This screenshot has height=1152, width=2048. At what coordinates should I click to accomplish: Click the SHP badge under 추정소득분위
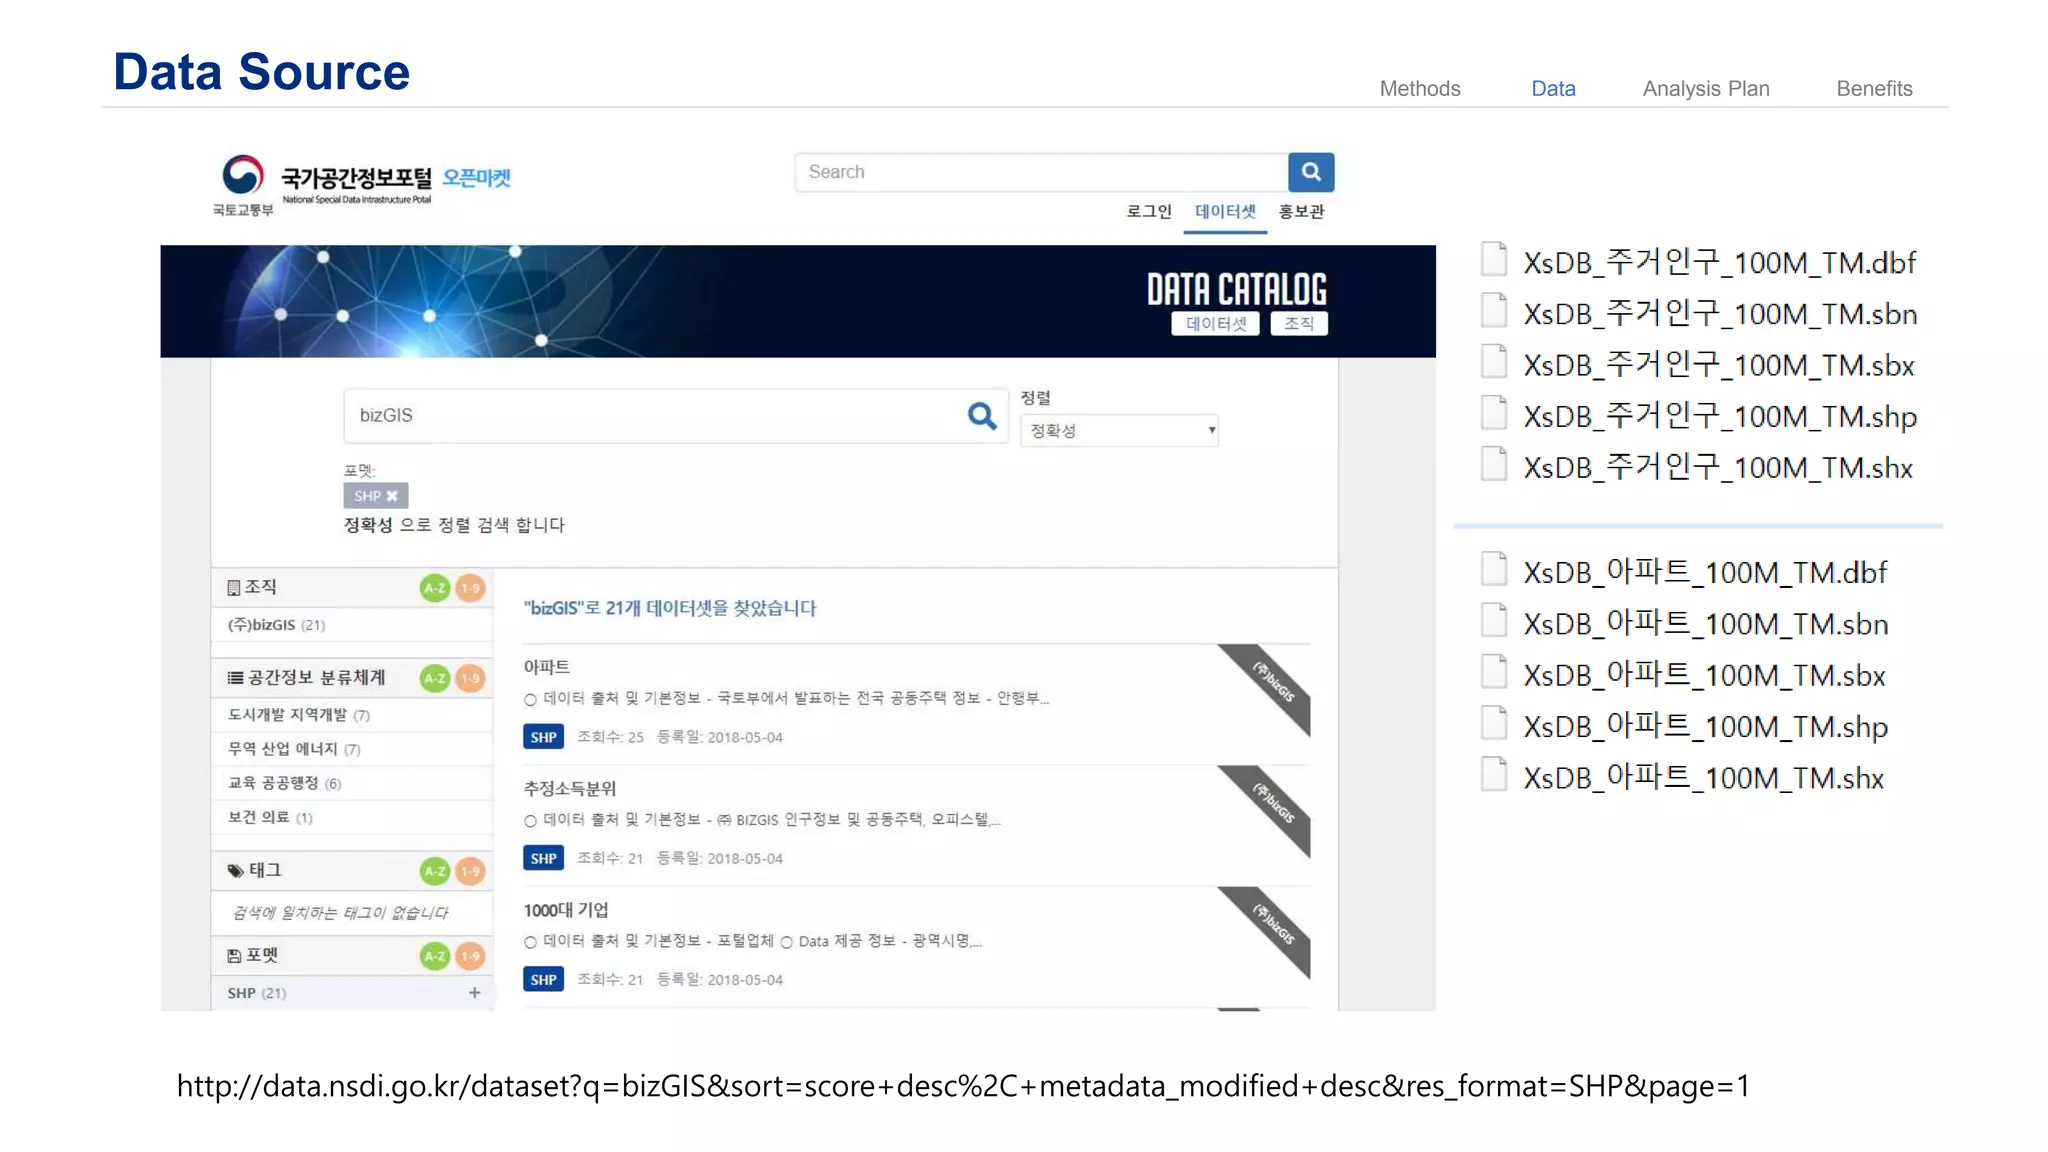[543, 858]
